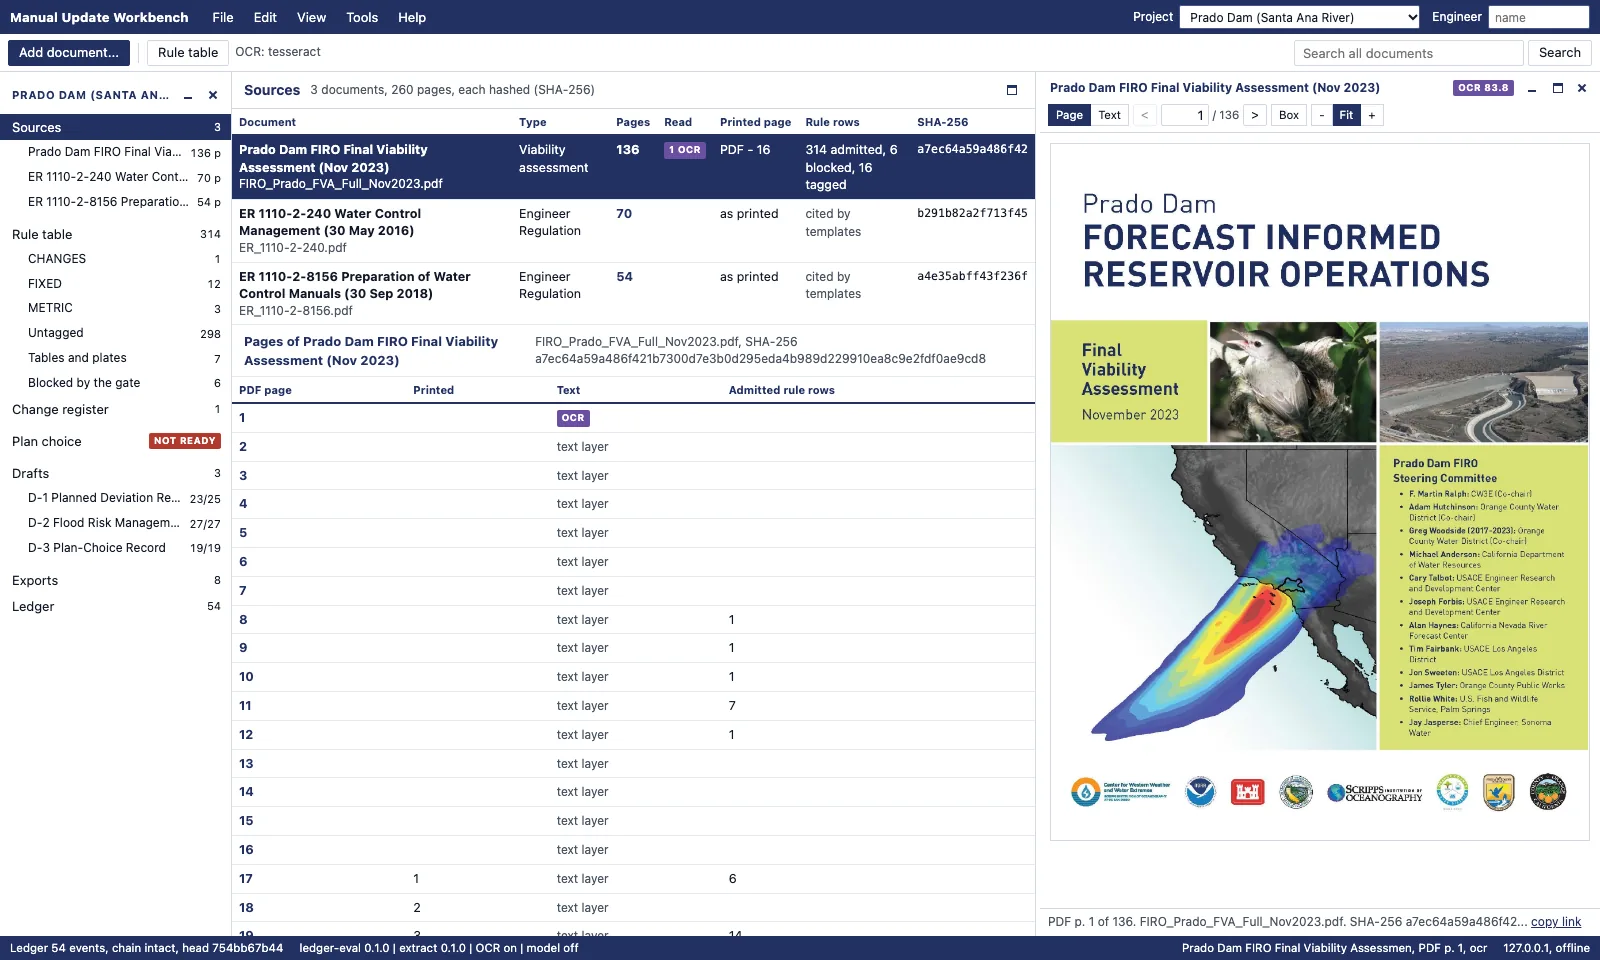1600x960 pixels.
Task: Select Blocked by the gate item
Action: [116, 383]
